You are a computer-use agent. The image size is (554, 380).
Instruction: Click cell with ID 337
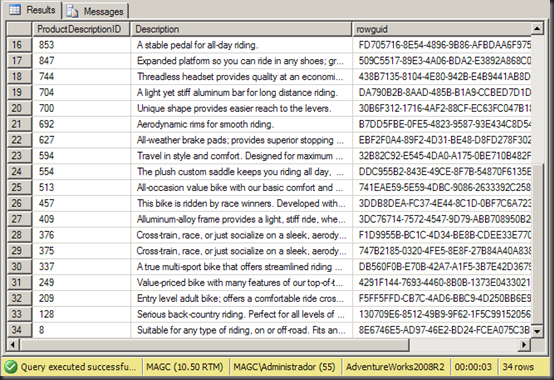pos(81,266)
